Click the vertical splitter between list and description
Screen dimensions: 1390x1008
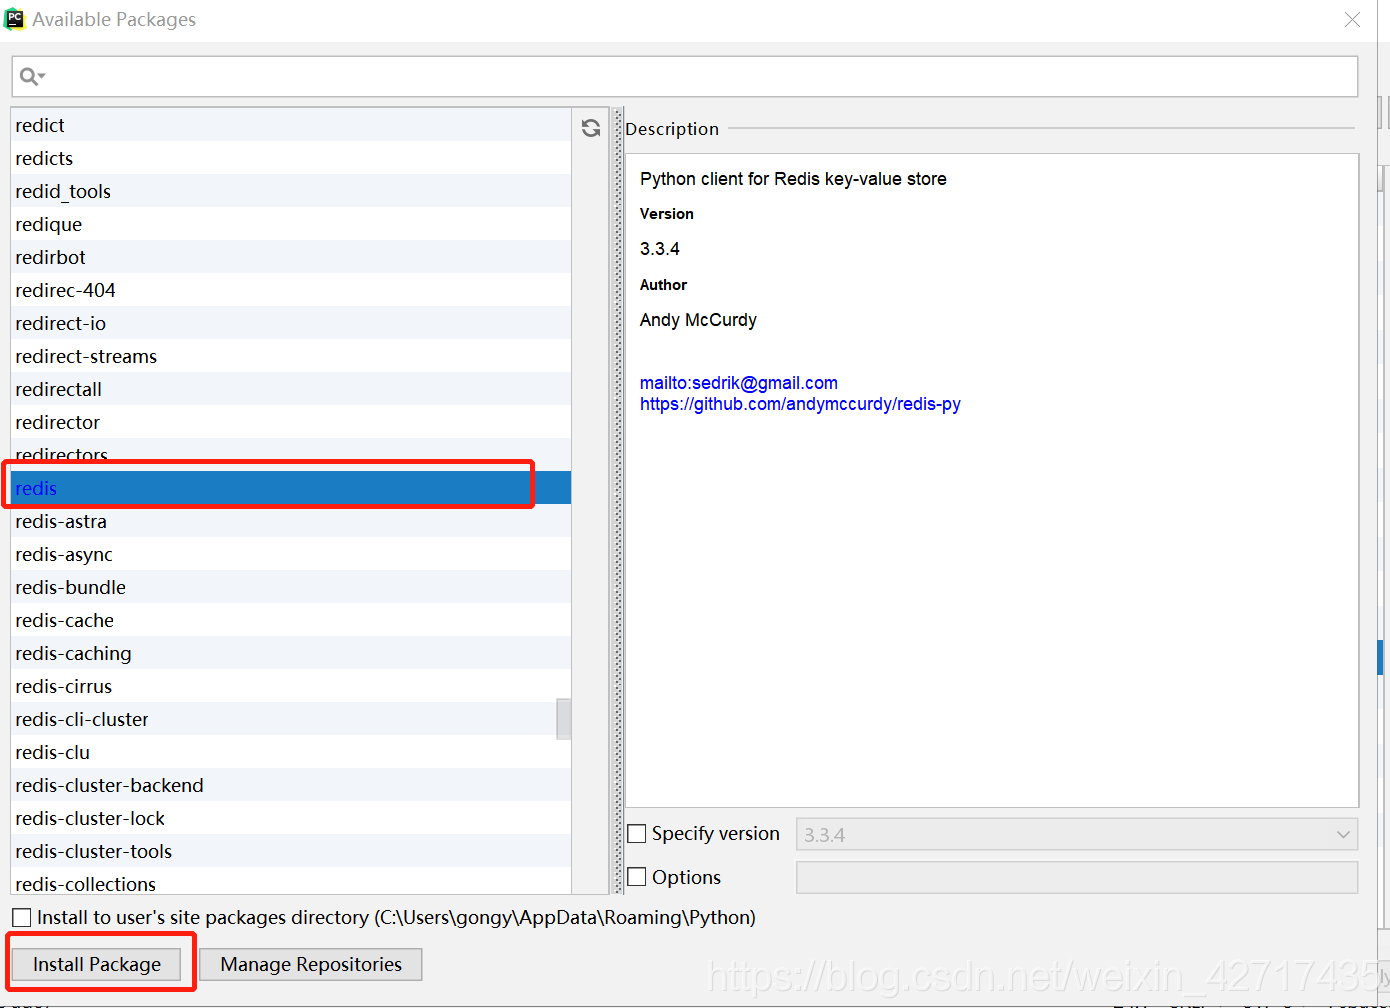point(618,500)
